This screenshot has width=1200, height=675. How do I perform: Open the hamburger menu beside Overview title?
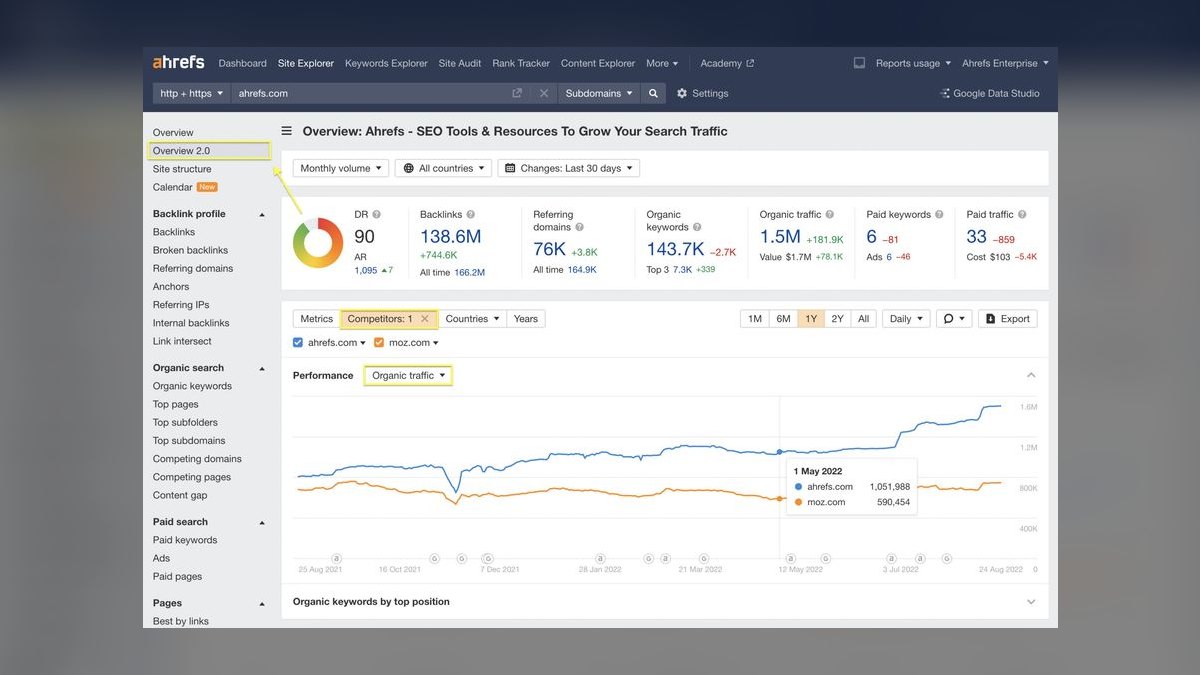286,131
